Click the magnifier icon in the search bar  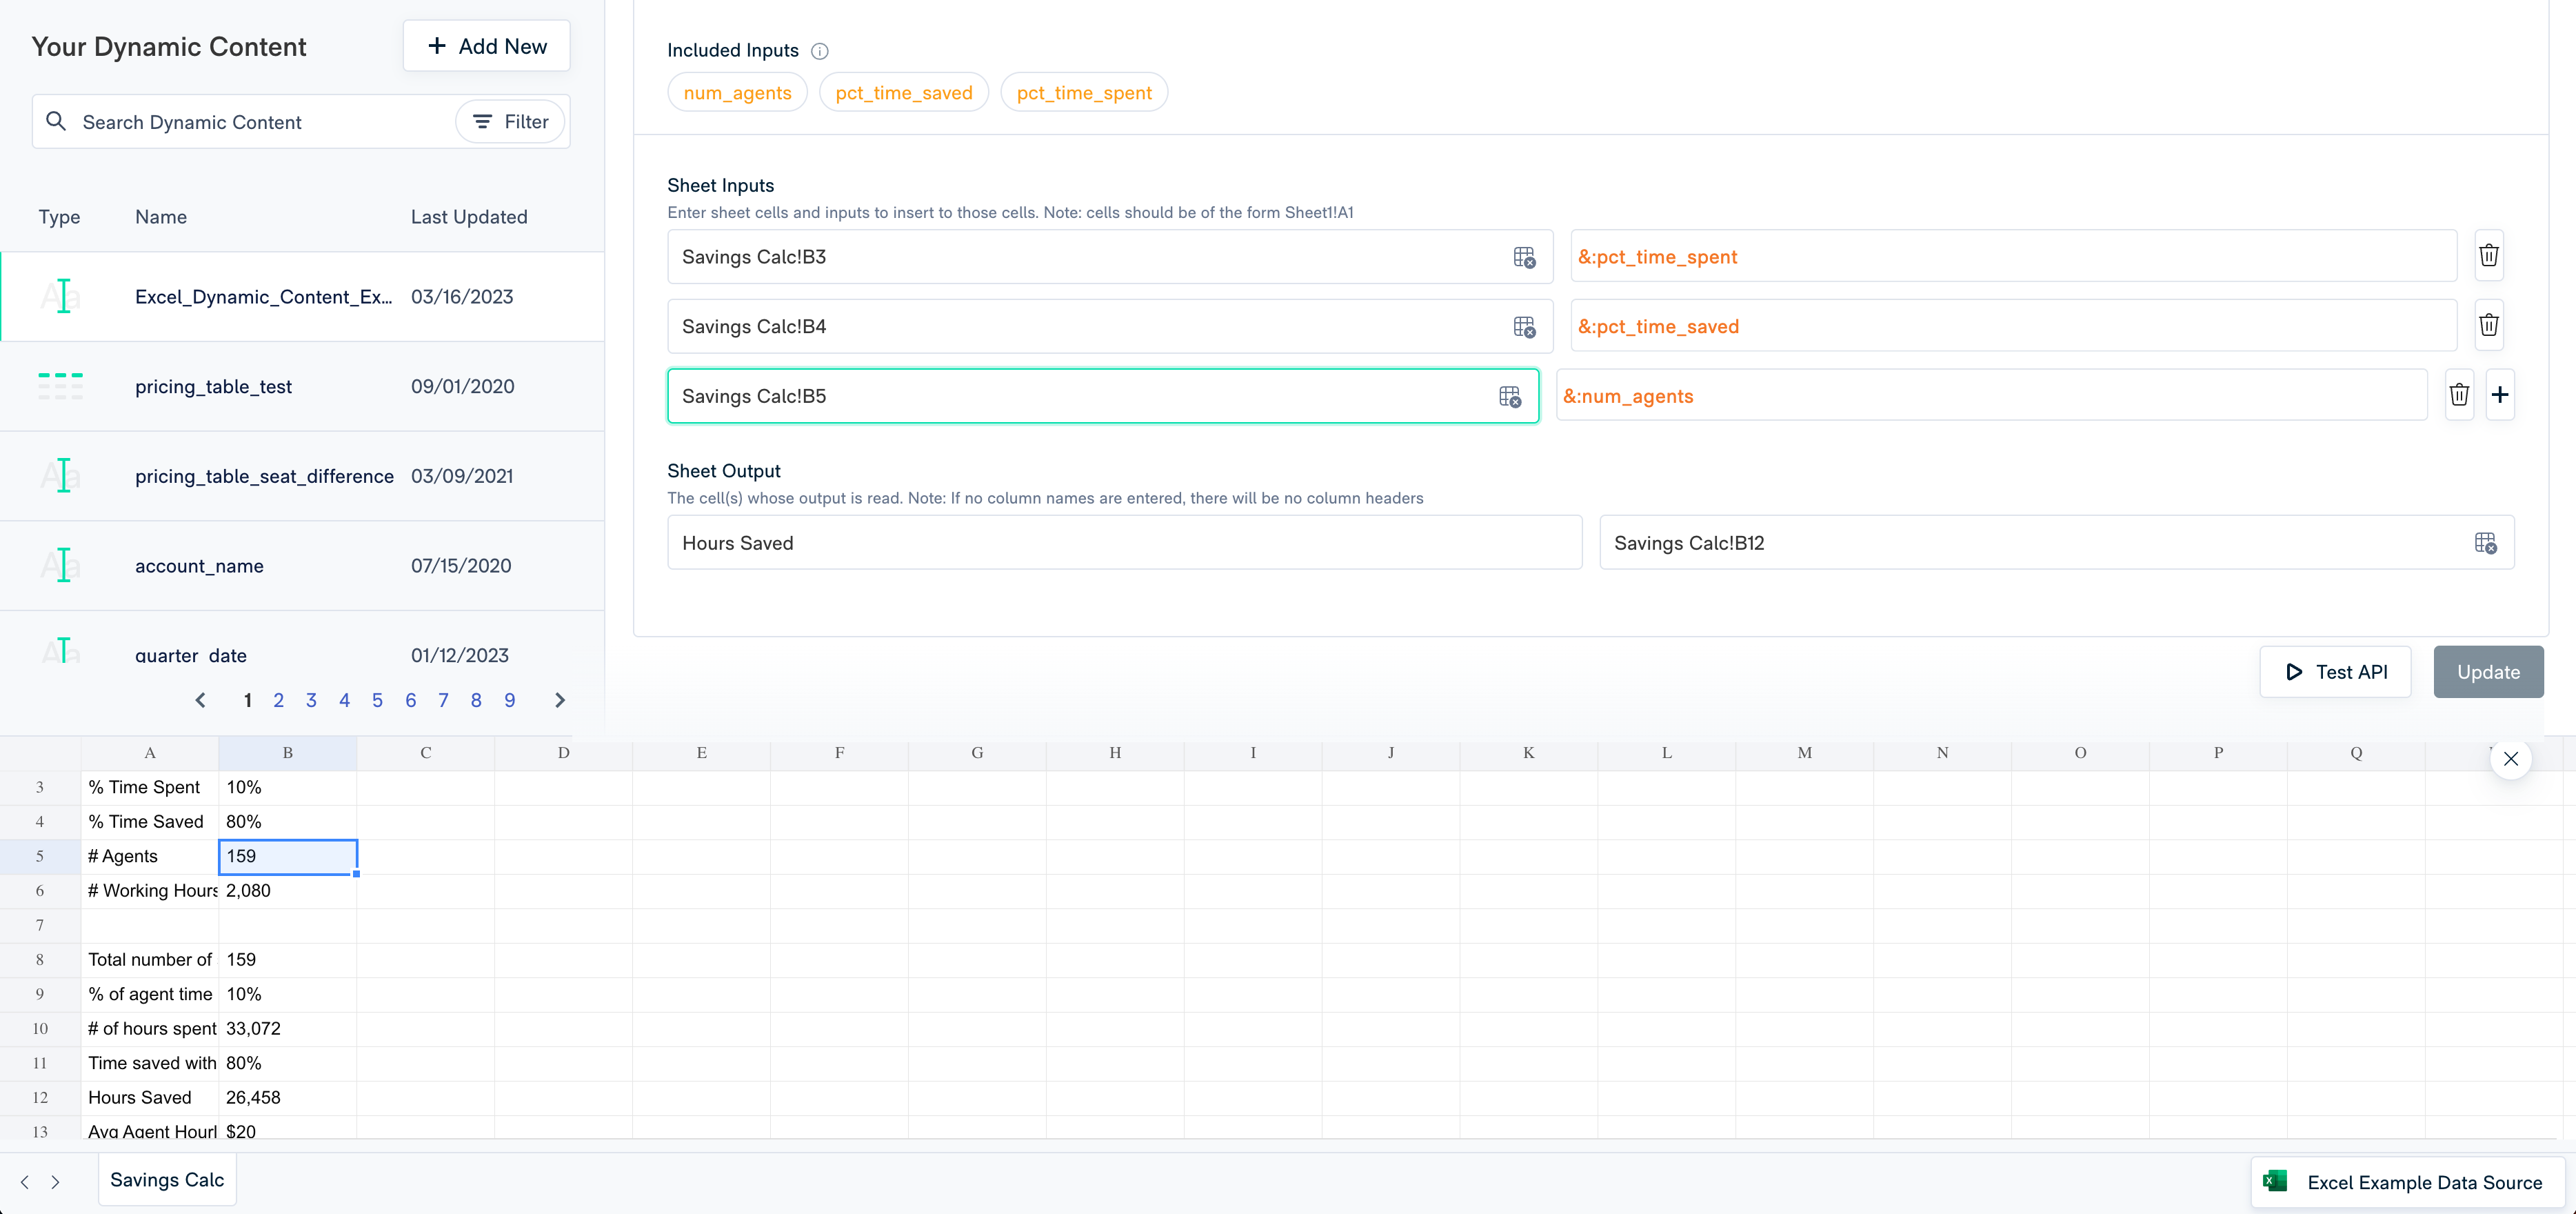click(57, 121)
